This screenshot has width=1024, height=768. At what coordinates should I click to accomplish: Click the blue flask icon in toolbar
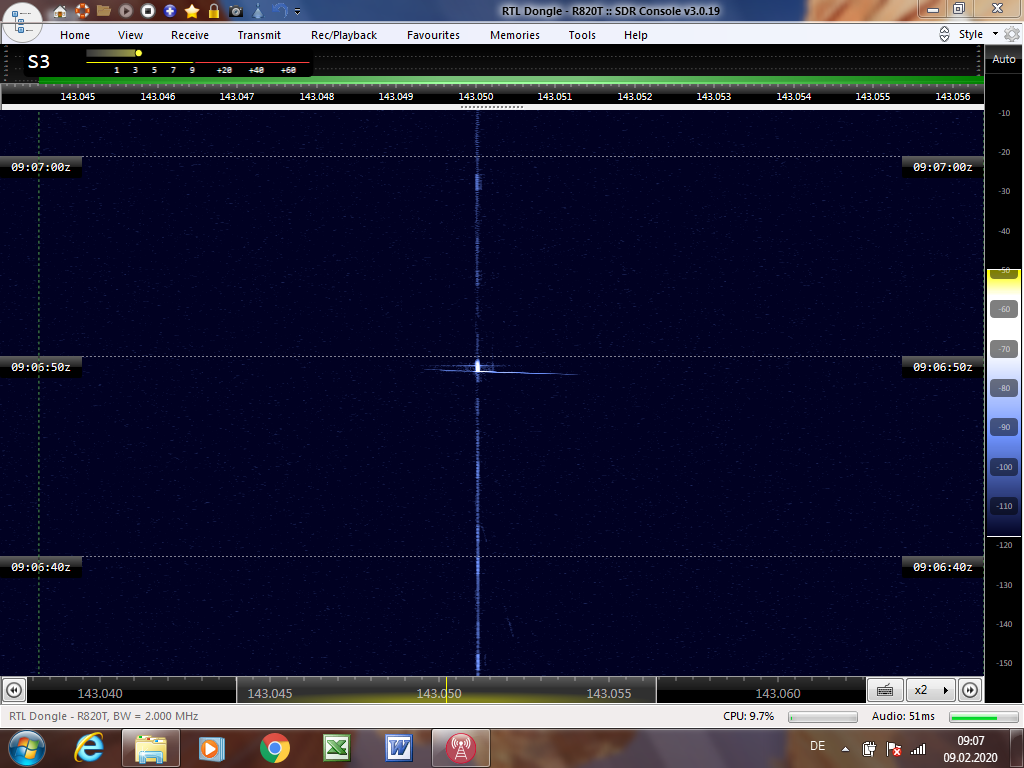258,11
